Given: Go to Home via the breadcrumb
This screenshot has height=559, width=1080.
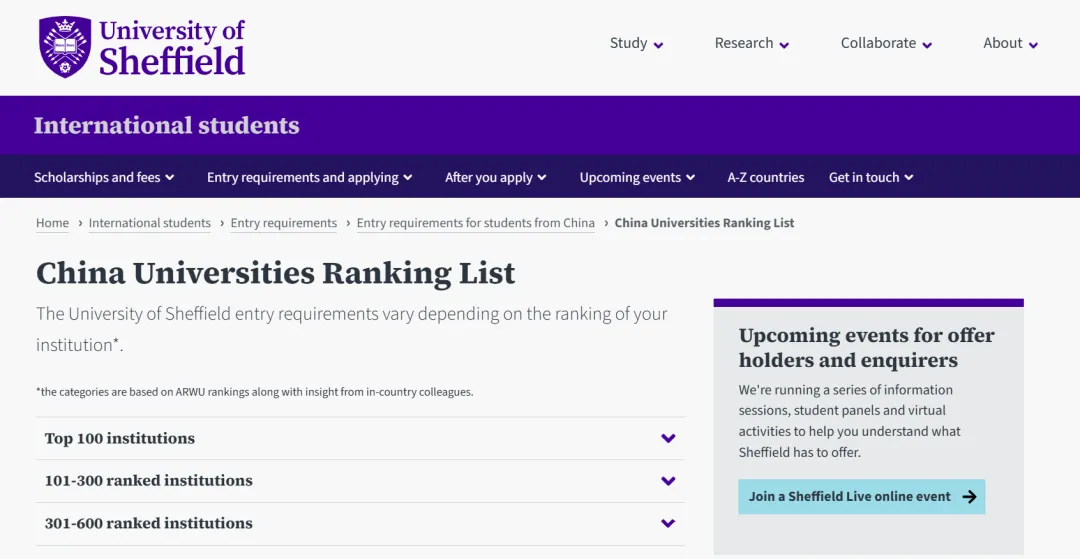Looking at the screenshot, I should click(52, 223).
